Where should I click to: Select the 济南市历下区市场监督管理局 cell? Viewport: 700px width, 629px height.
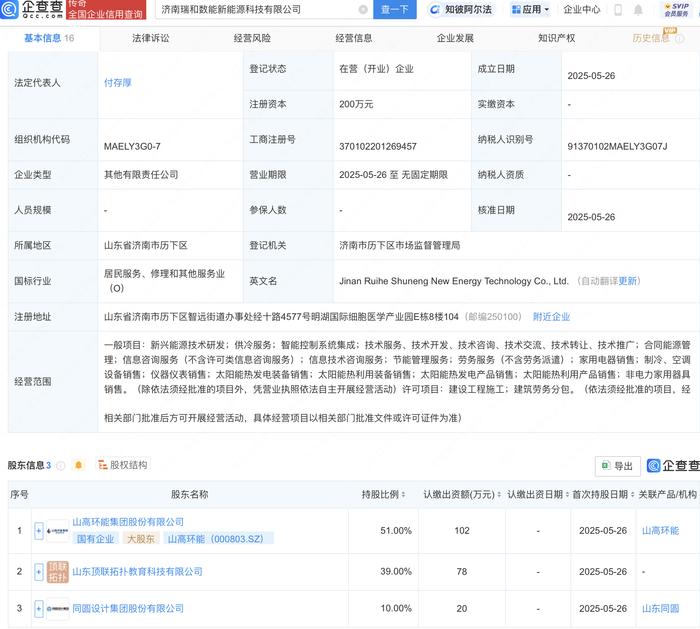(x=400, y=246)
